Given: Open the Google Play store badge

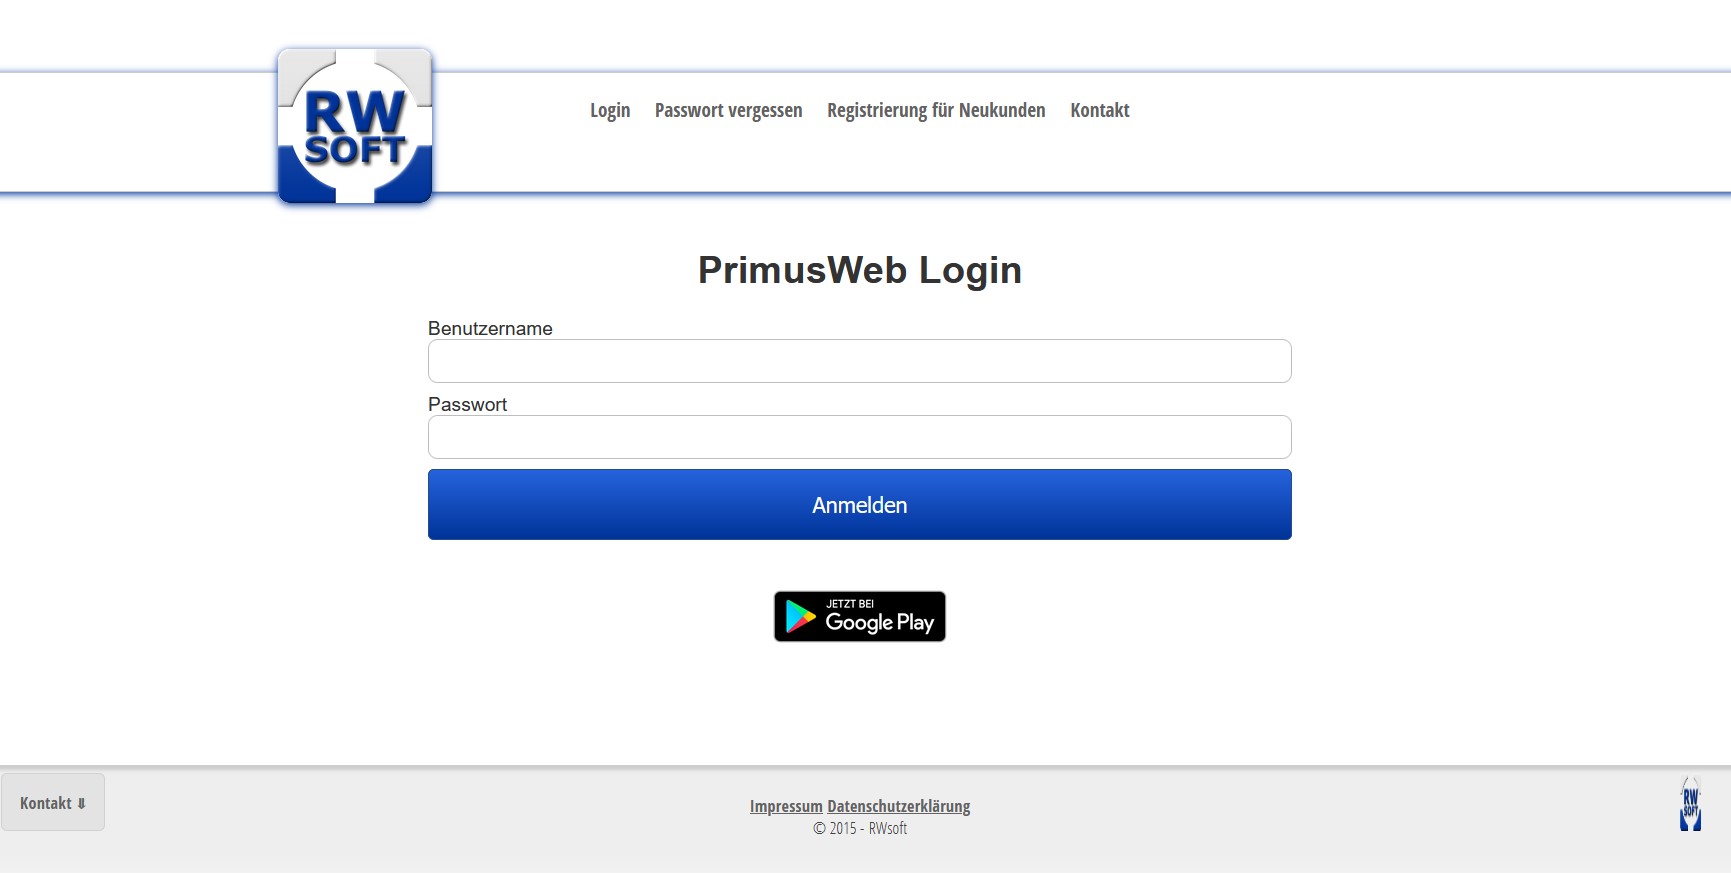Looking at the screenshot, I should (x=860, y=616).
